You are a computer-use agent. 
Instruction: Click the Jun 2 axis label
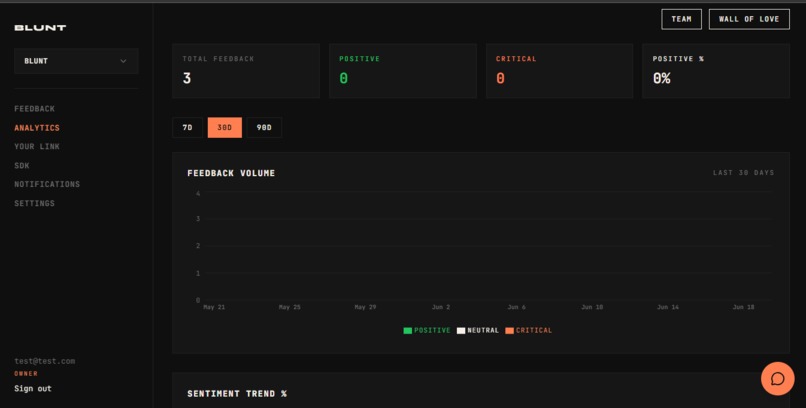[441, 307]
